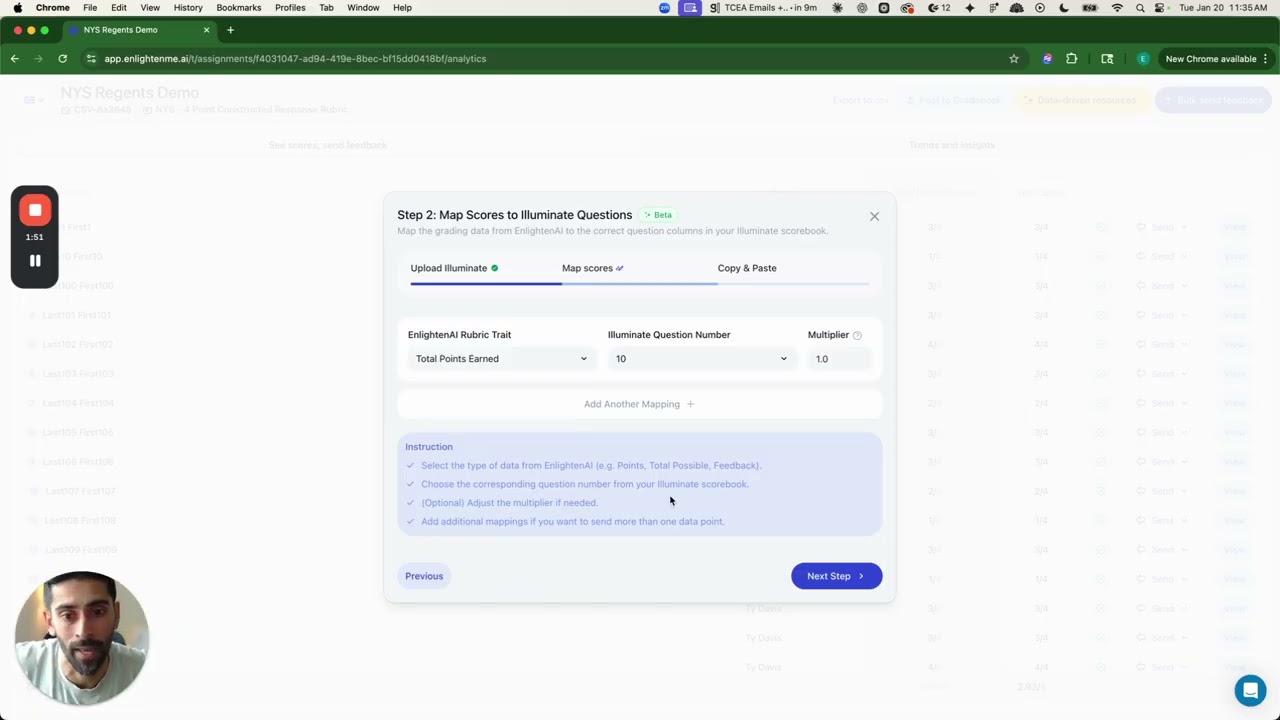The width and height of the screenshot is (1280, 720).
Task: Bookmark this page with the star
Action: (x=1014, y=59)
